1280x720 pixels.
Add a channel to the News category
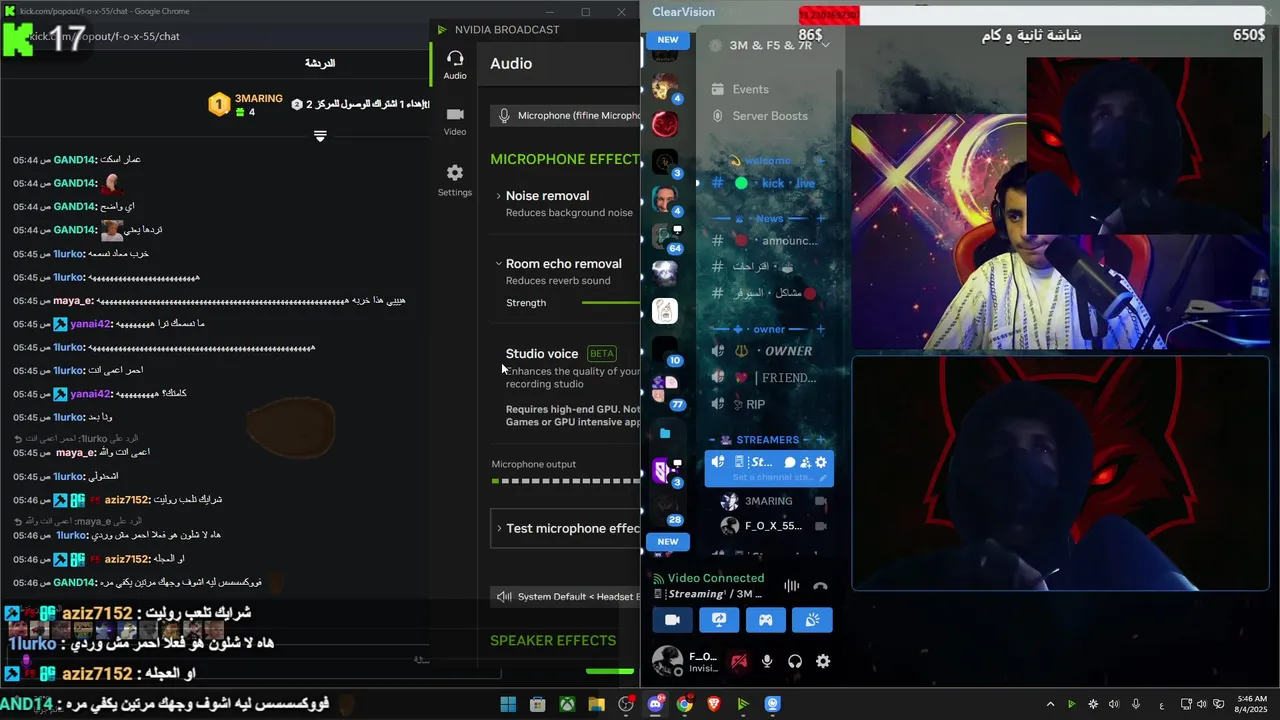821,218
